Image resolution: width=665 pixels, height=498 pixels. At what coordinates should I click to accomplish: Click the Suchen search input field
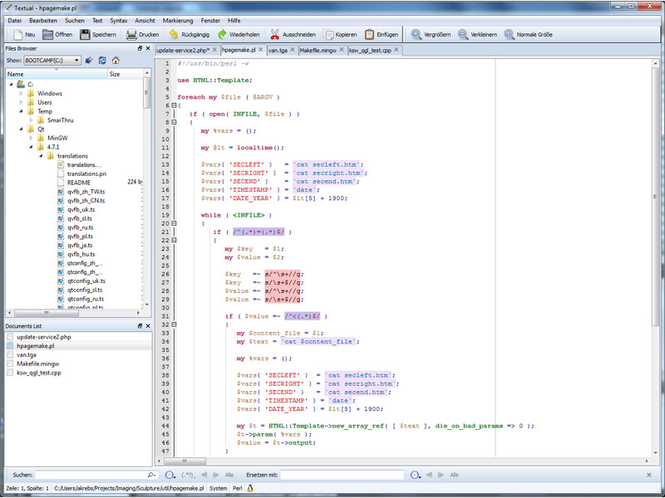point(92,475)
